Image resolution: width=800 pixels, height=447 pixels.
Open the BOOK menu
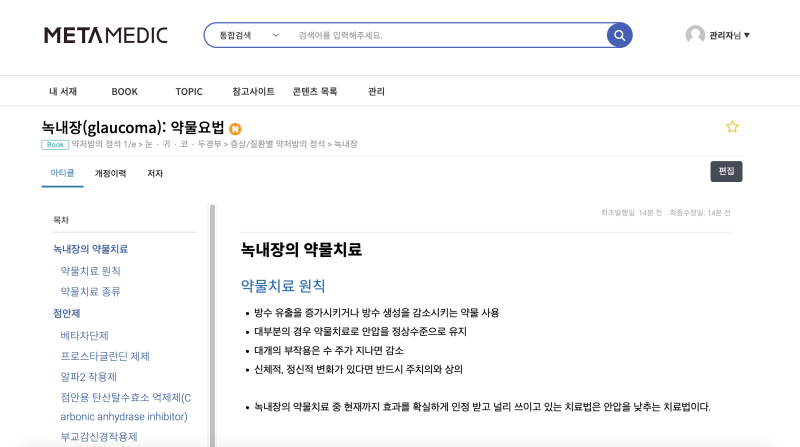pyautogui.click(x=124, y=91)
